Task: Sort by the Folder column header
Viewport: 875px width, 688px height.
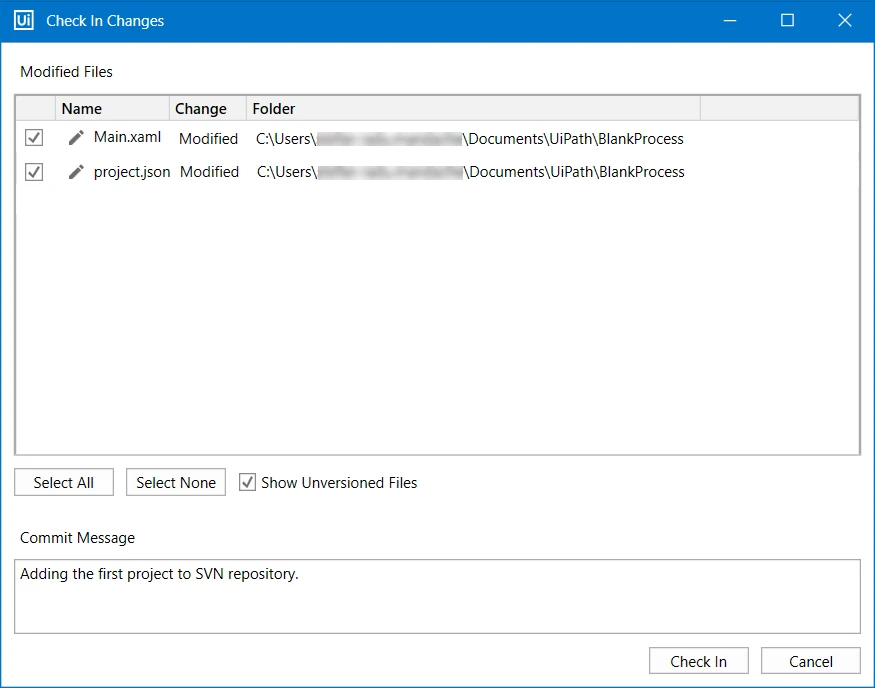Action: click(x=473, y=108)
